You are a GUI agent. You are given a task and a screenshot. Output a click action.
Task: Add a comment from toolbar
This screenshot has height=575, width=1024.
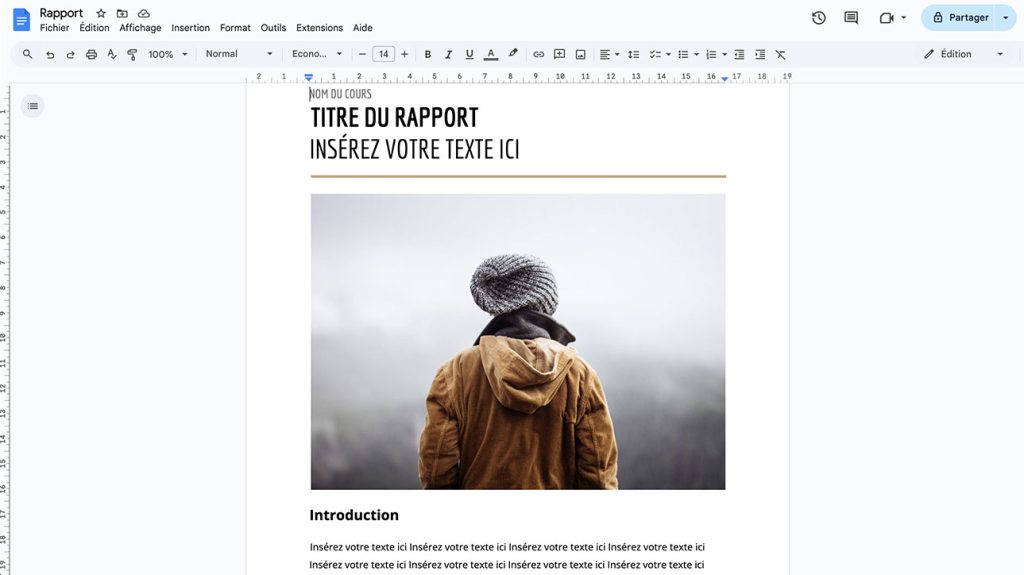pyautogui.click(x=560, y=54)
